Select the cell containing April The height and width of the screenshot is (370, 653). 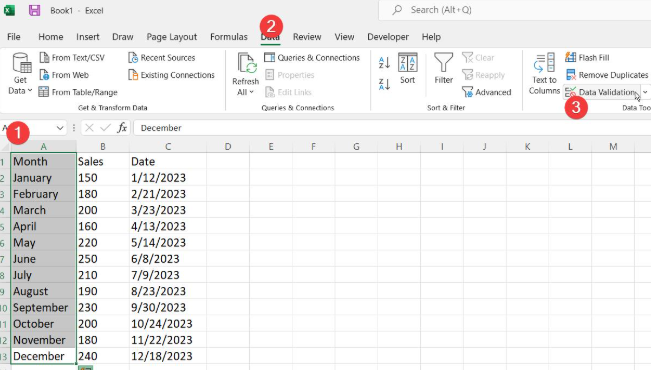(43, 226)
